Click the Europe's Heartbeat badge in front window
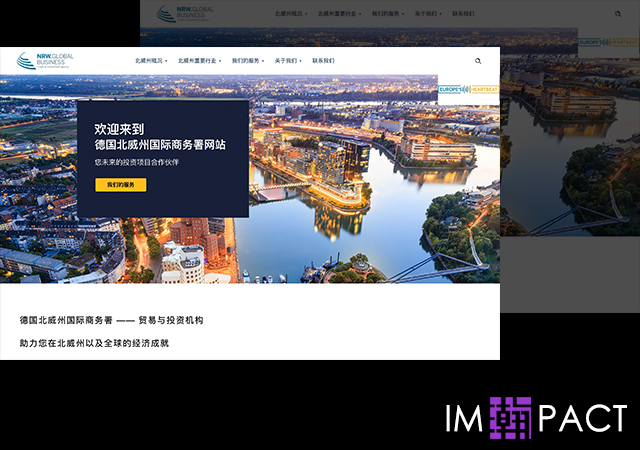640x450 pixels. pos(469,89)
